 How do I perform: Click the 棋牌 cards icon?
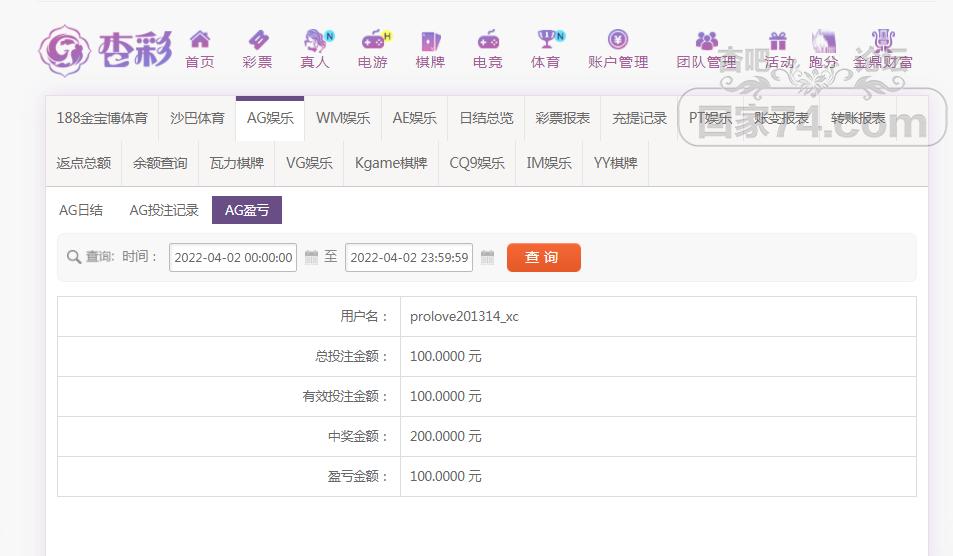coord(430,41)
